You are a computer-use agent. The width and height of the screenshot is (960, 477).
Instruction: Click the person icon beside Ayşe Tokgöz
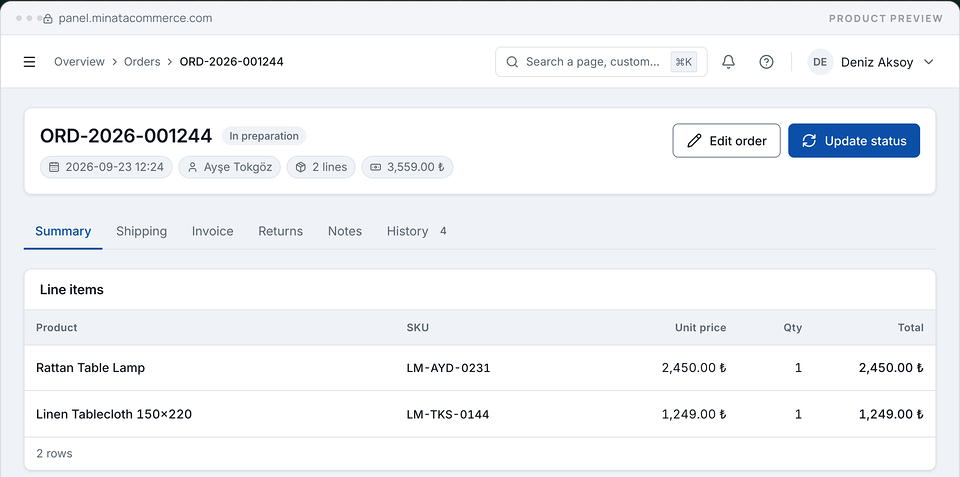[192, 167]
